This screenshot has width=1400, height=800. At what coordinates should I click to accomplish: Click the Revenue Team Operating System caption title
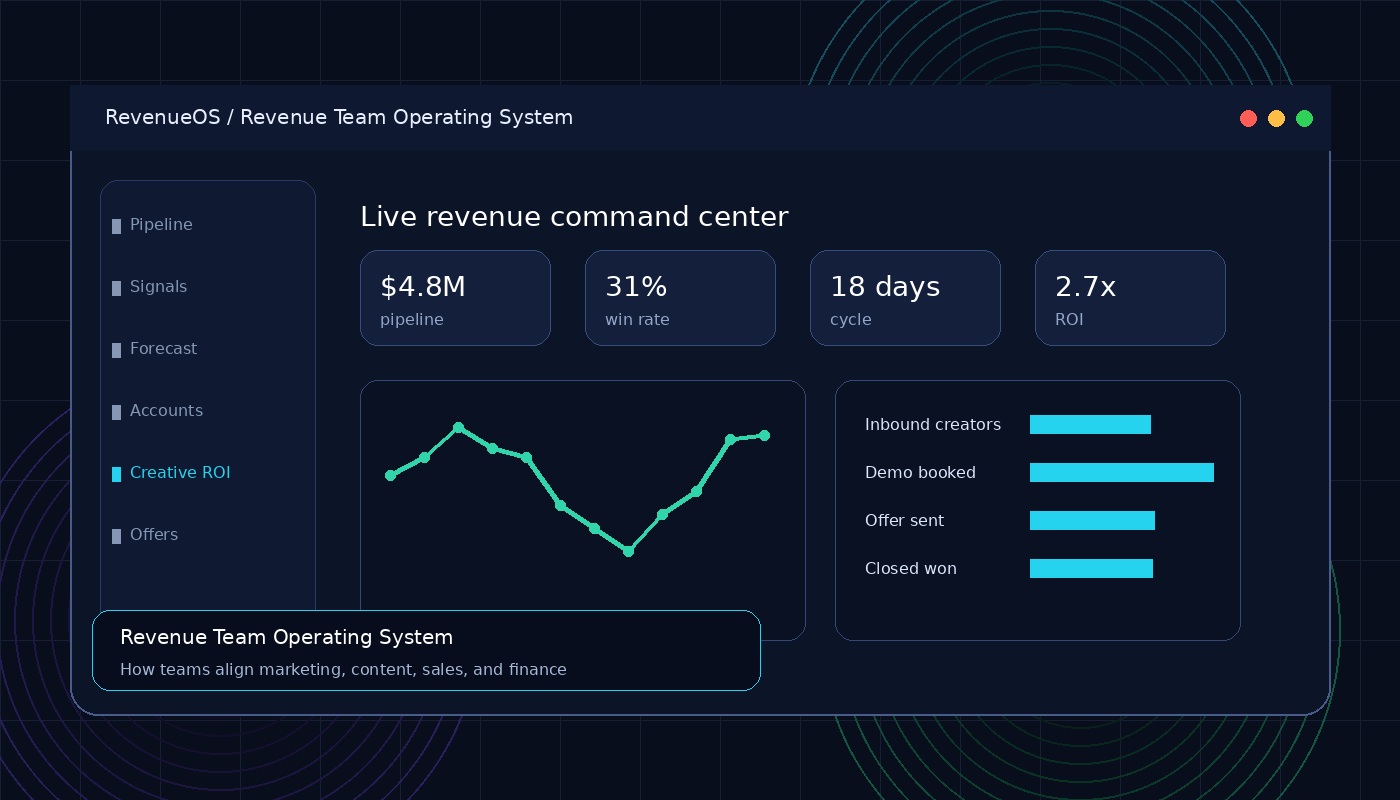tap(286, 638)
